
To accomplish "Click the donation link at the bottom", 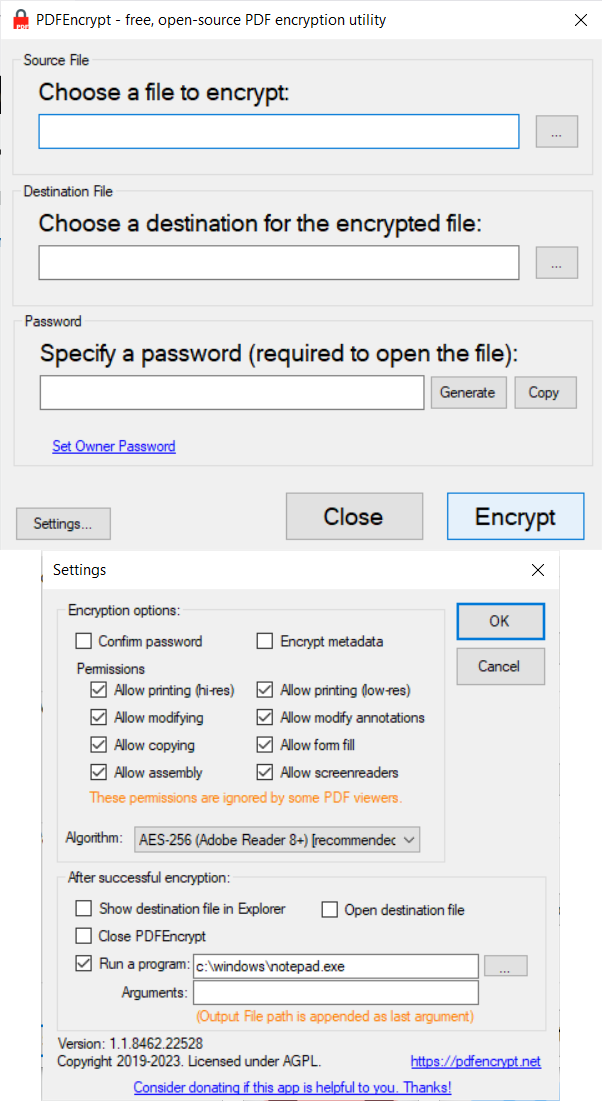I will [x=291, y=1087].
